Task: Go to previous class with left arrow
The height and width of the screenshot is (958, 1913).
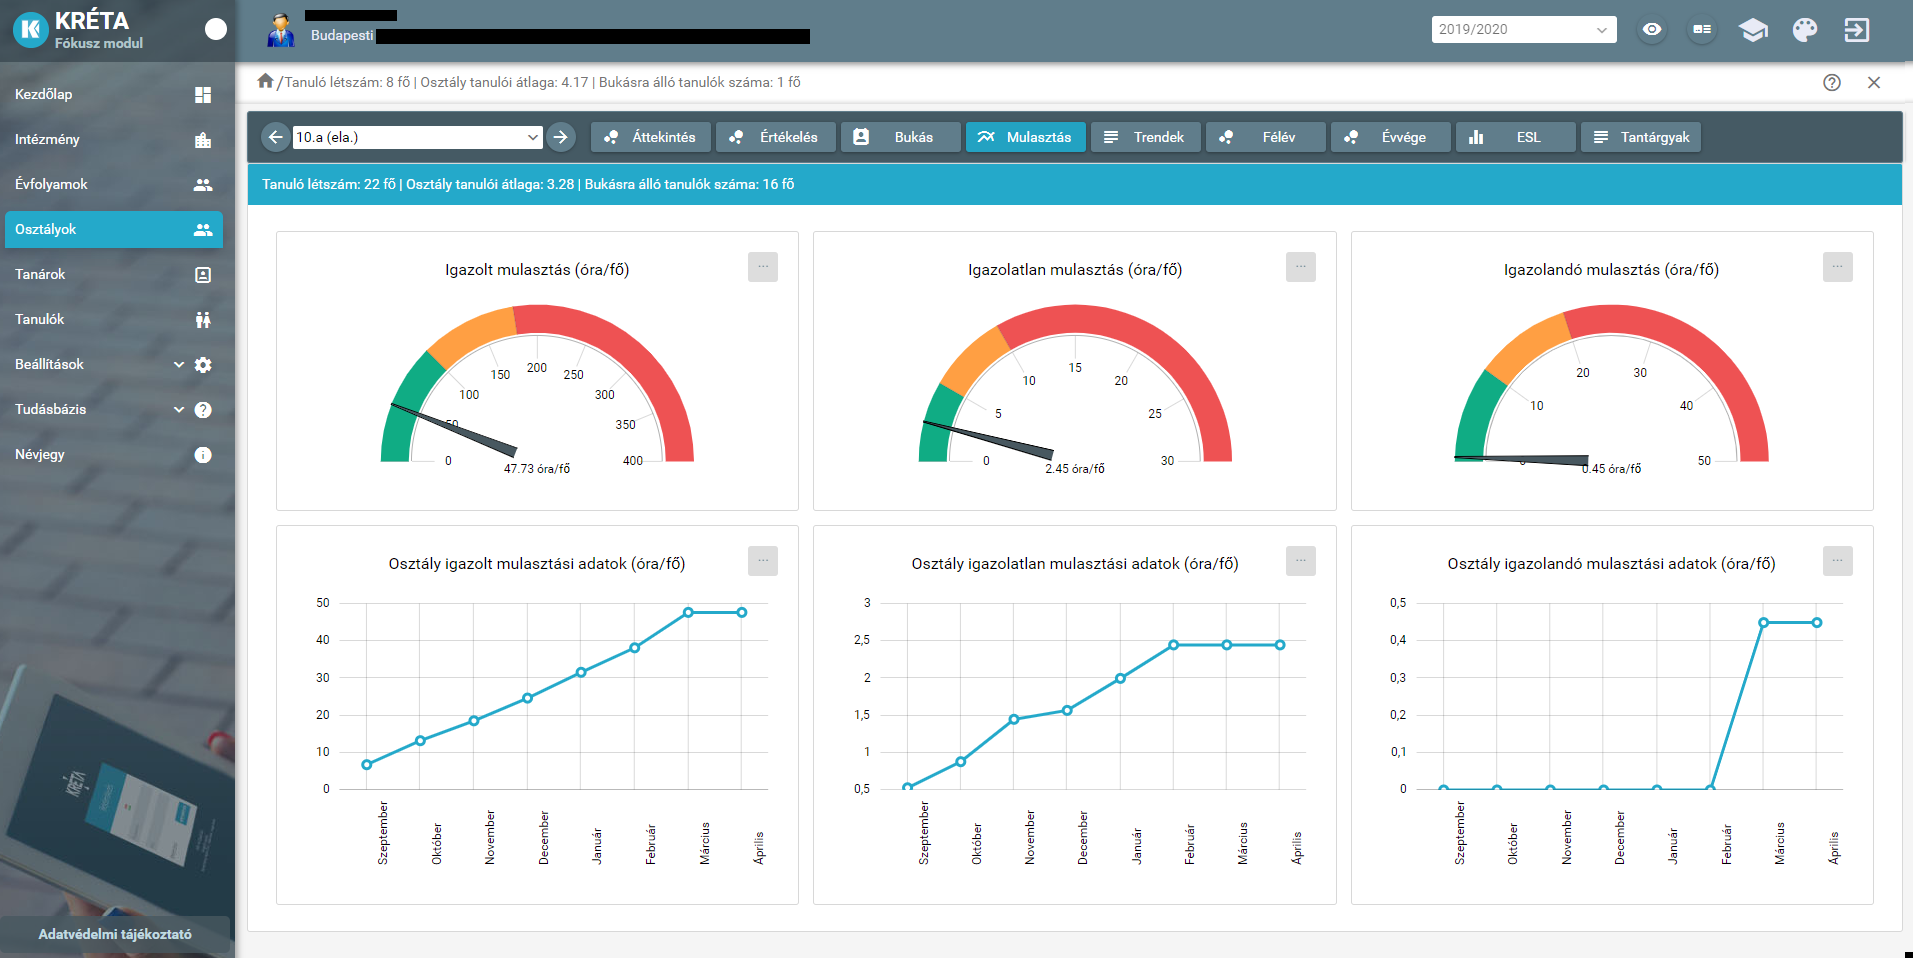Action: [276, 137]
